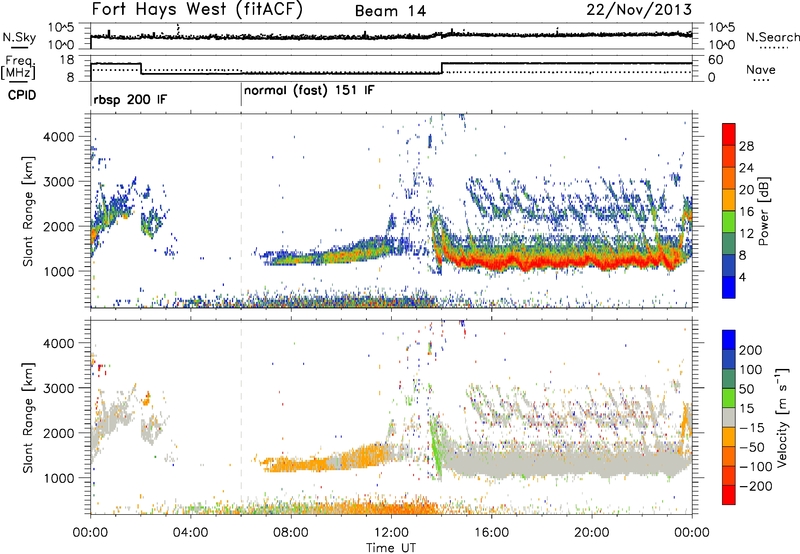Click the '1000' tick on velocity panel
Image resolution: width=800 pixels, height=554 pixels.
60,478
